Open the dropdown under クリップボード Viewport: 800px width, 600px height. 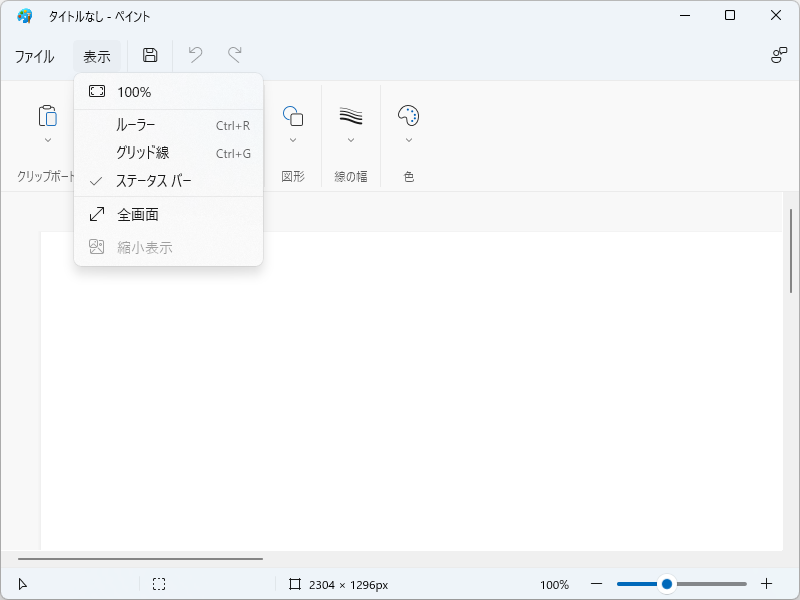tap(46, 140)
